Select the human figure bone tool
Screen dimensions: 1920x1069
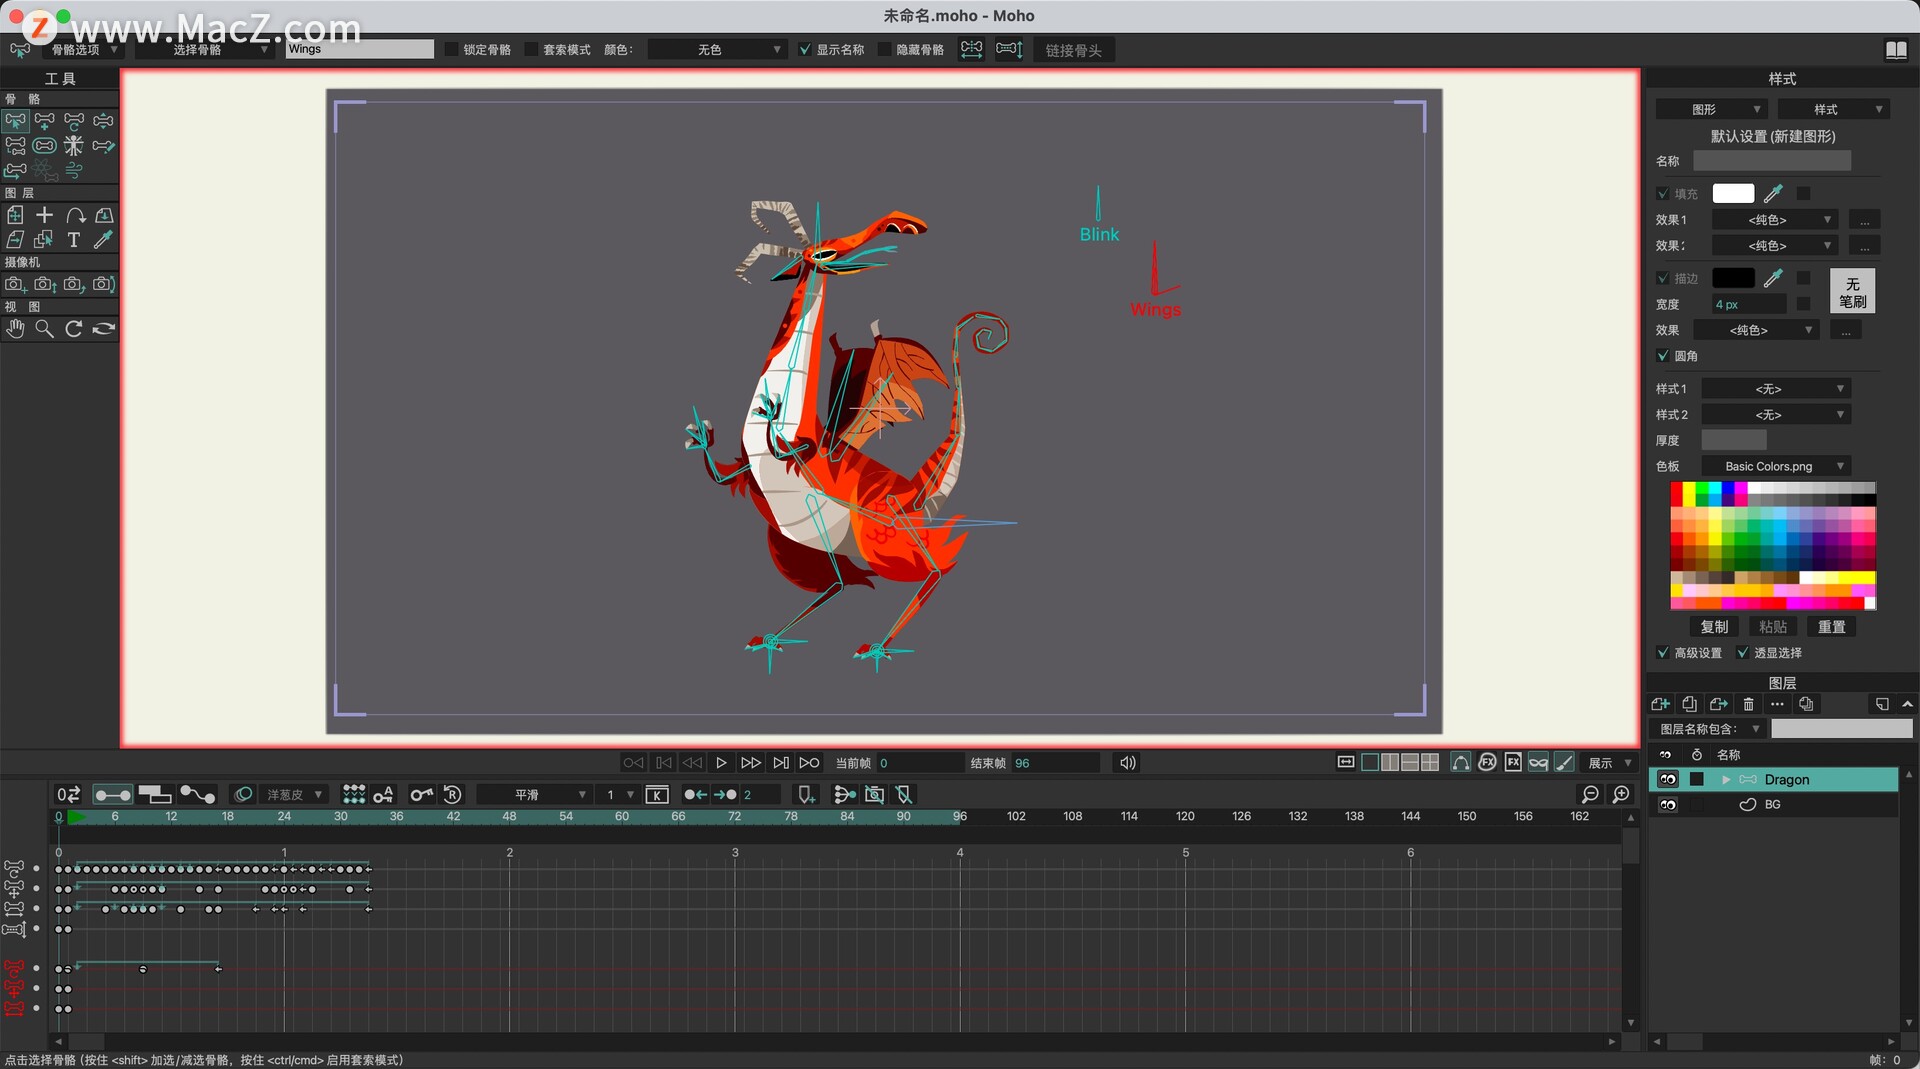[74, 146]
